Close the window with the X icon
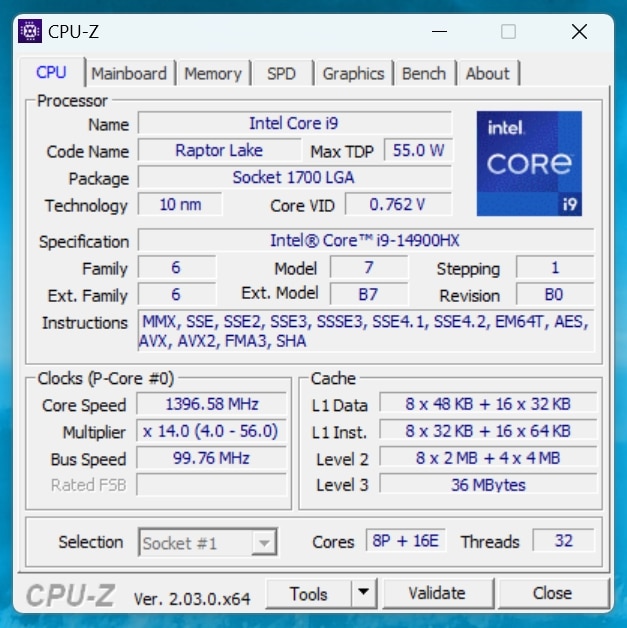This screenshot has width=627, height=628. (x=579, y=32)
